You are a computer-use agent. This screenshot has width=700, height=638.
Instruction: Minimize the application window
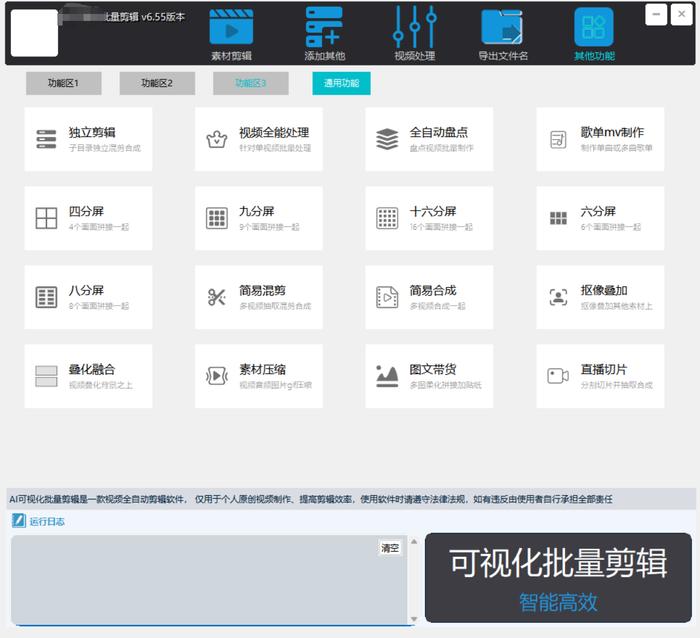point(656,14)
